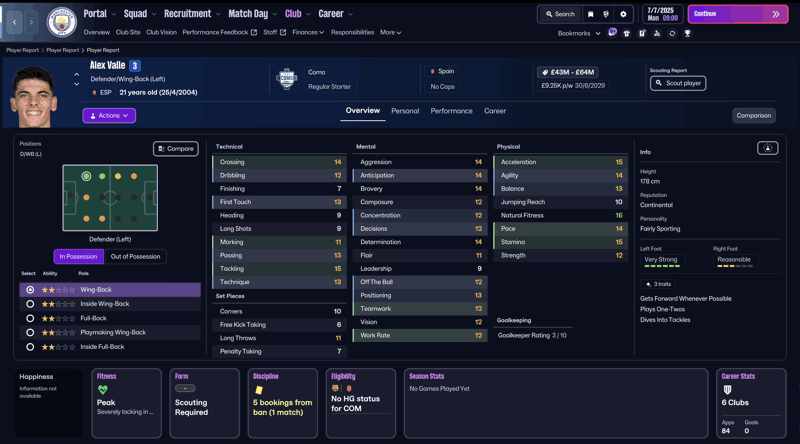The height and width of the screenshot is (444, 800).
Task: Open the clipboard bookmark icon
Action: tap(642, 33)
